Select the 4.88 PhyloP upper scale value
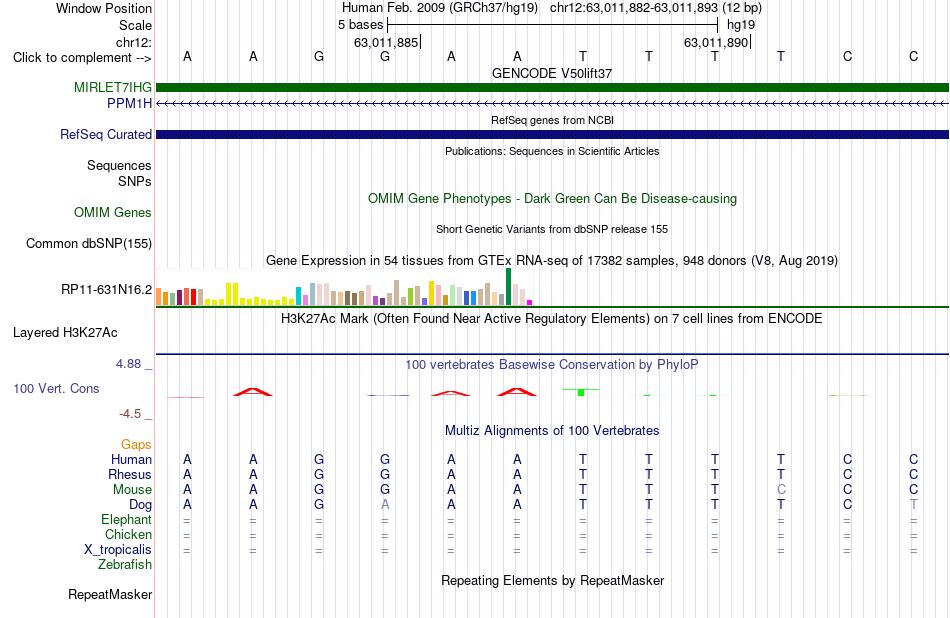The height and width of the screenshot is (618, 950). 128,364
